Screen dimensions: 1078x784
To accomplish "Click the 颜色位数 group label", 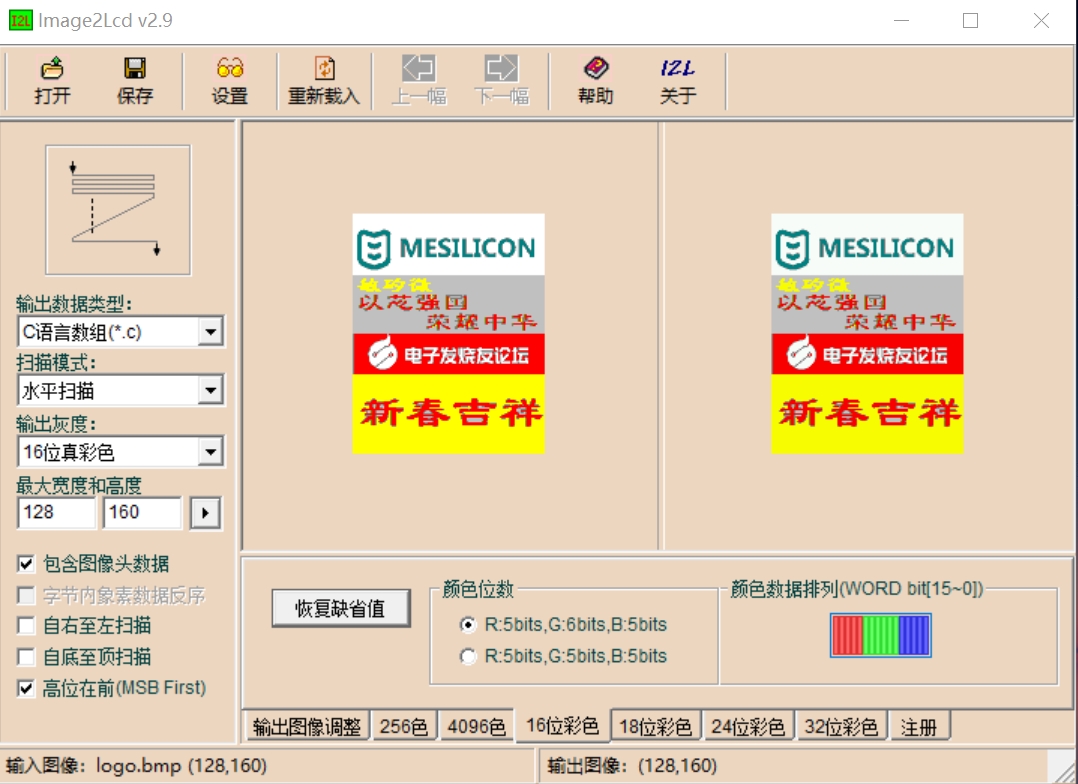I will 478,589.
